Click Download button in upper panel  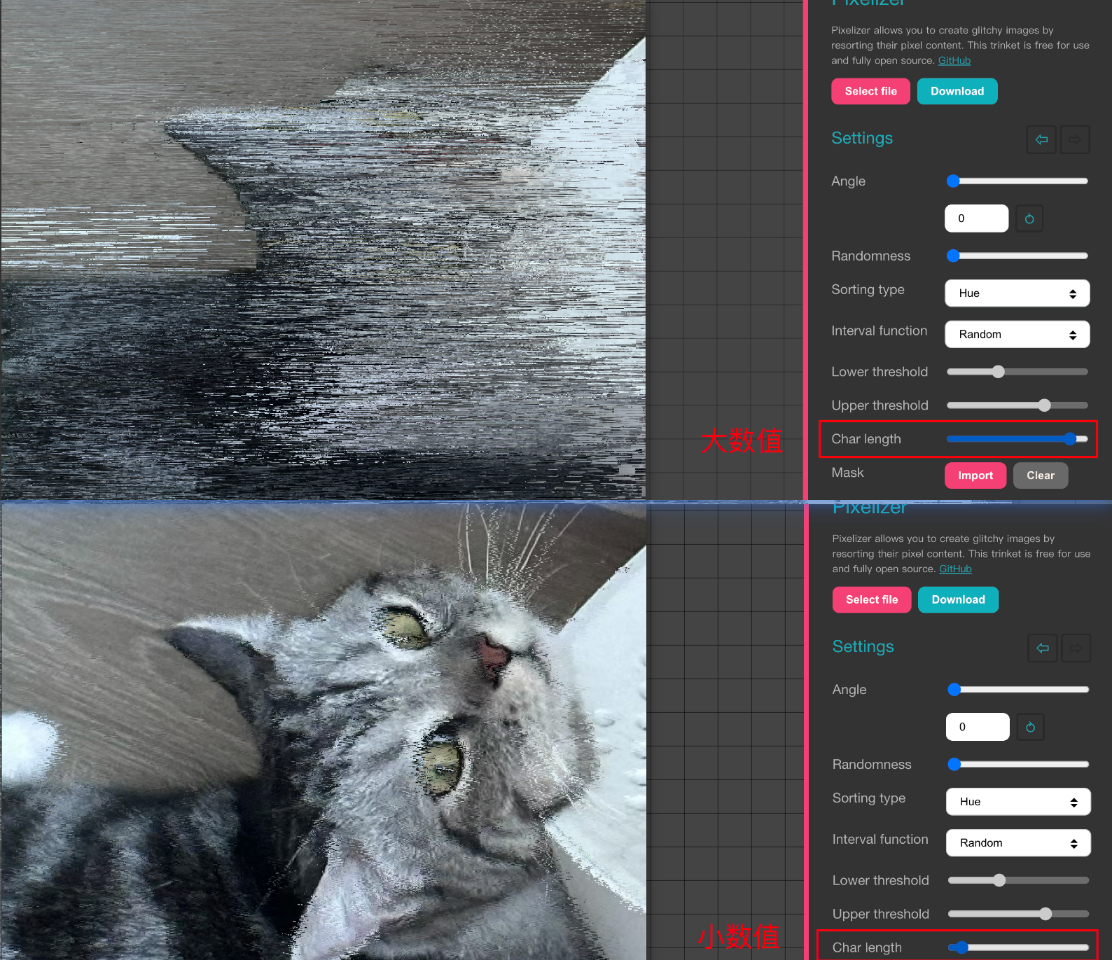coord(957,91)
